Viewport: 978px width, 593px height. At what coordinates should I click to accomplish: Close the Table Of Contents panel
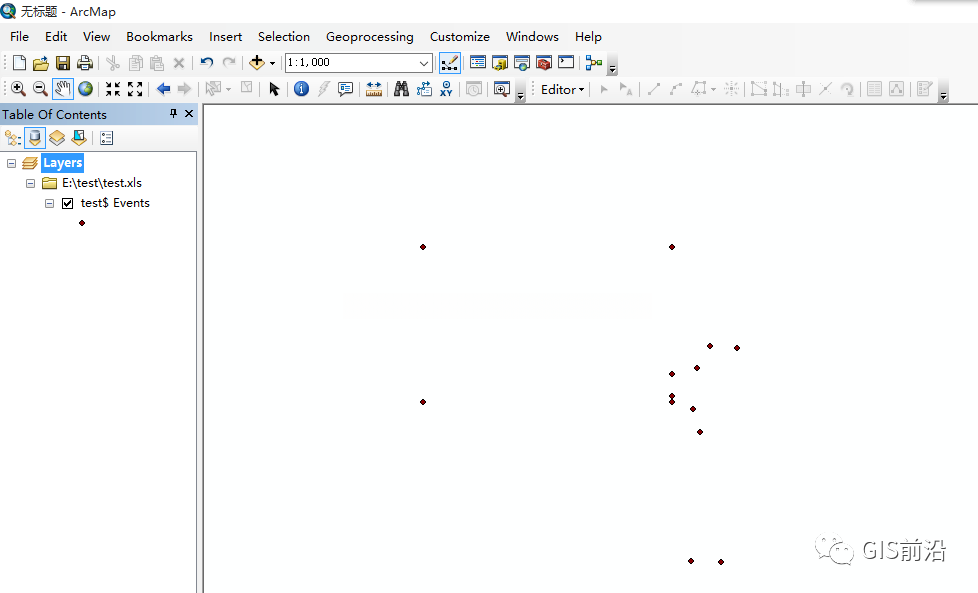pos(189,113)
